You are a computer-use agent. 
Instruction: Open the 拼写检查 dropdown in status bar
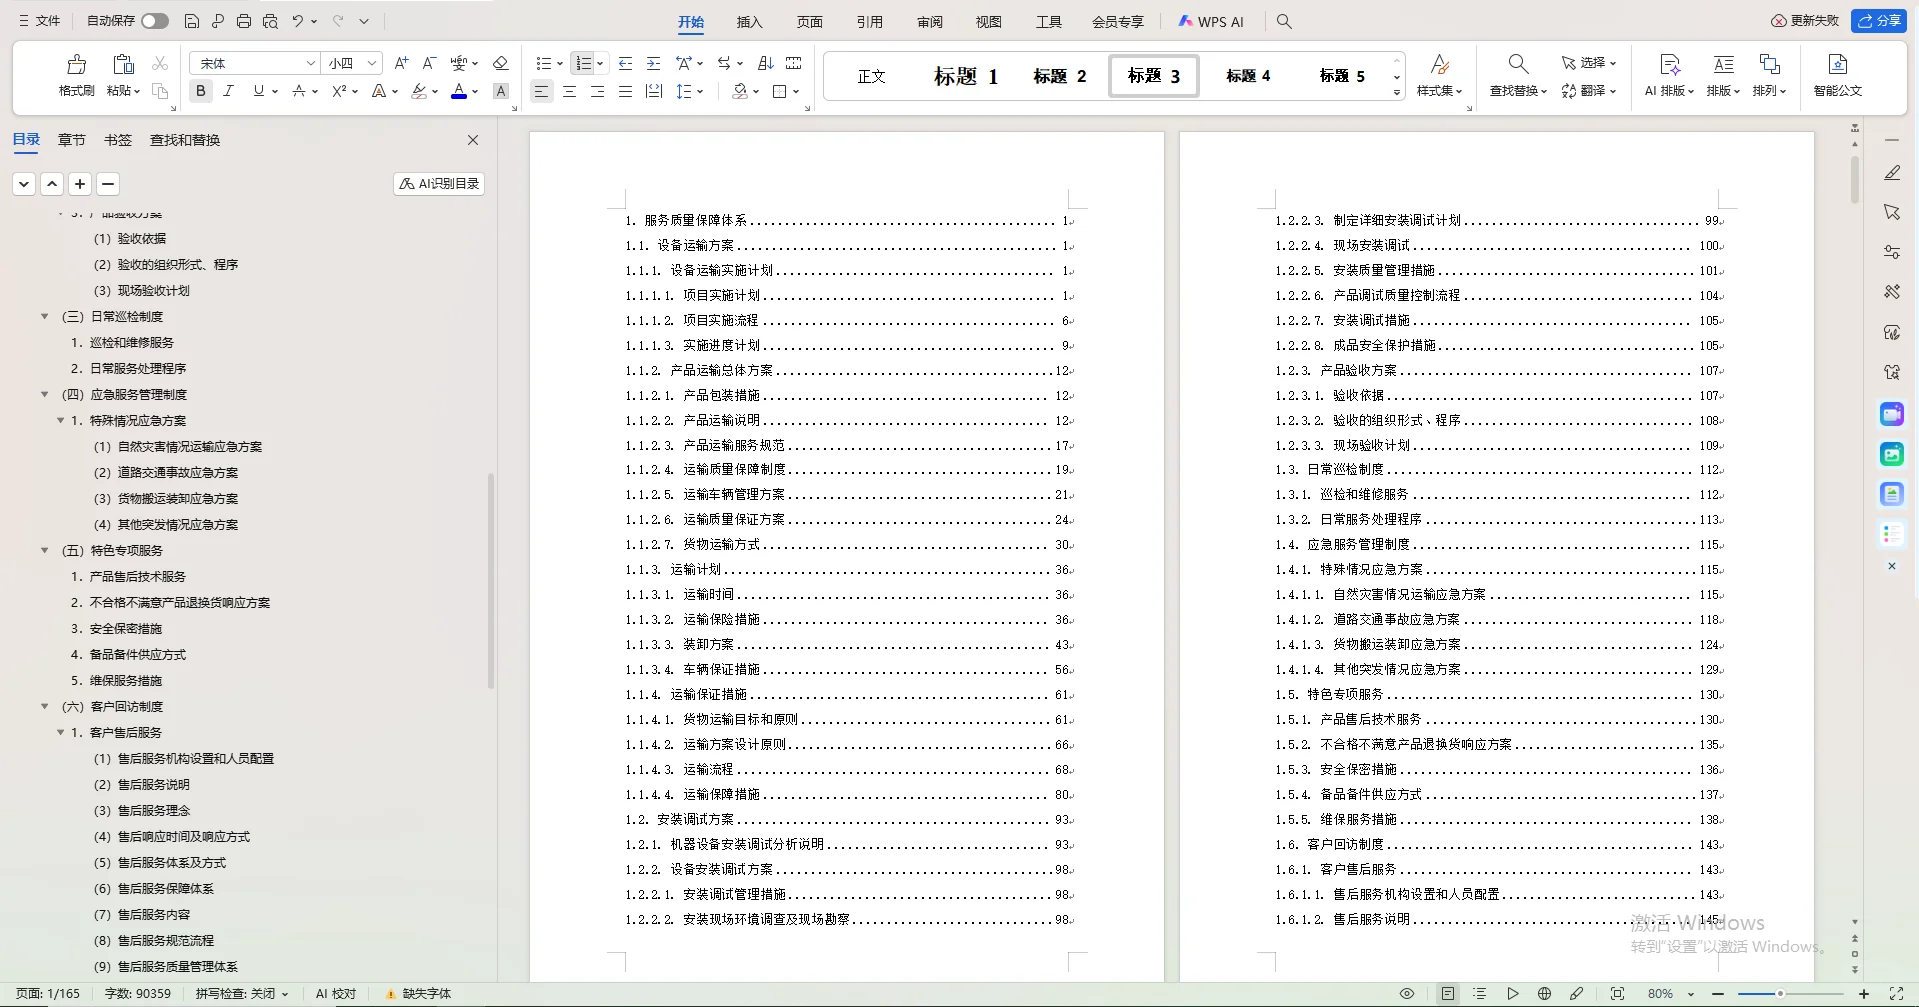click(x=242, y=994)
